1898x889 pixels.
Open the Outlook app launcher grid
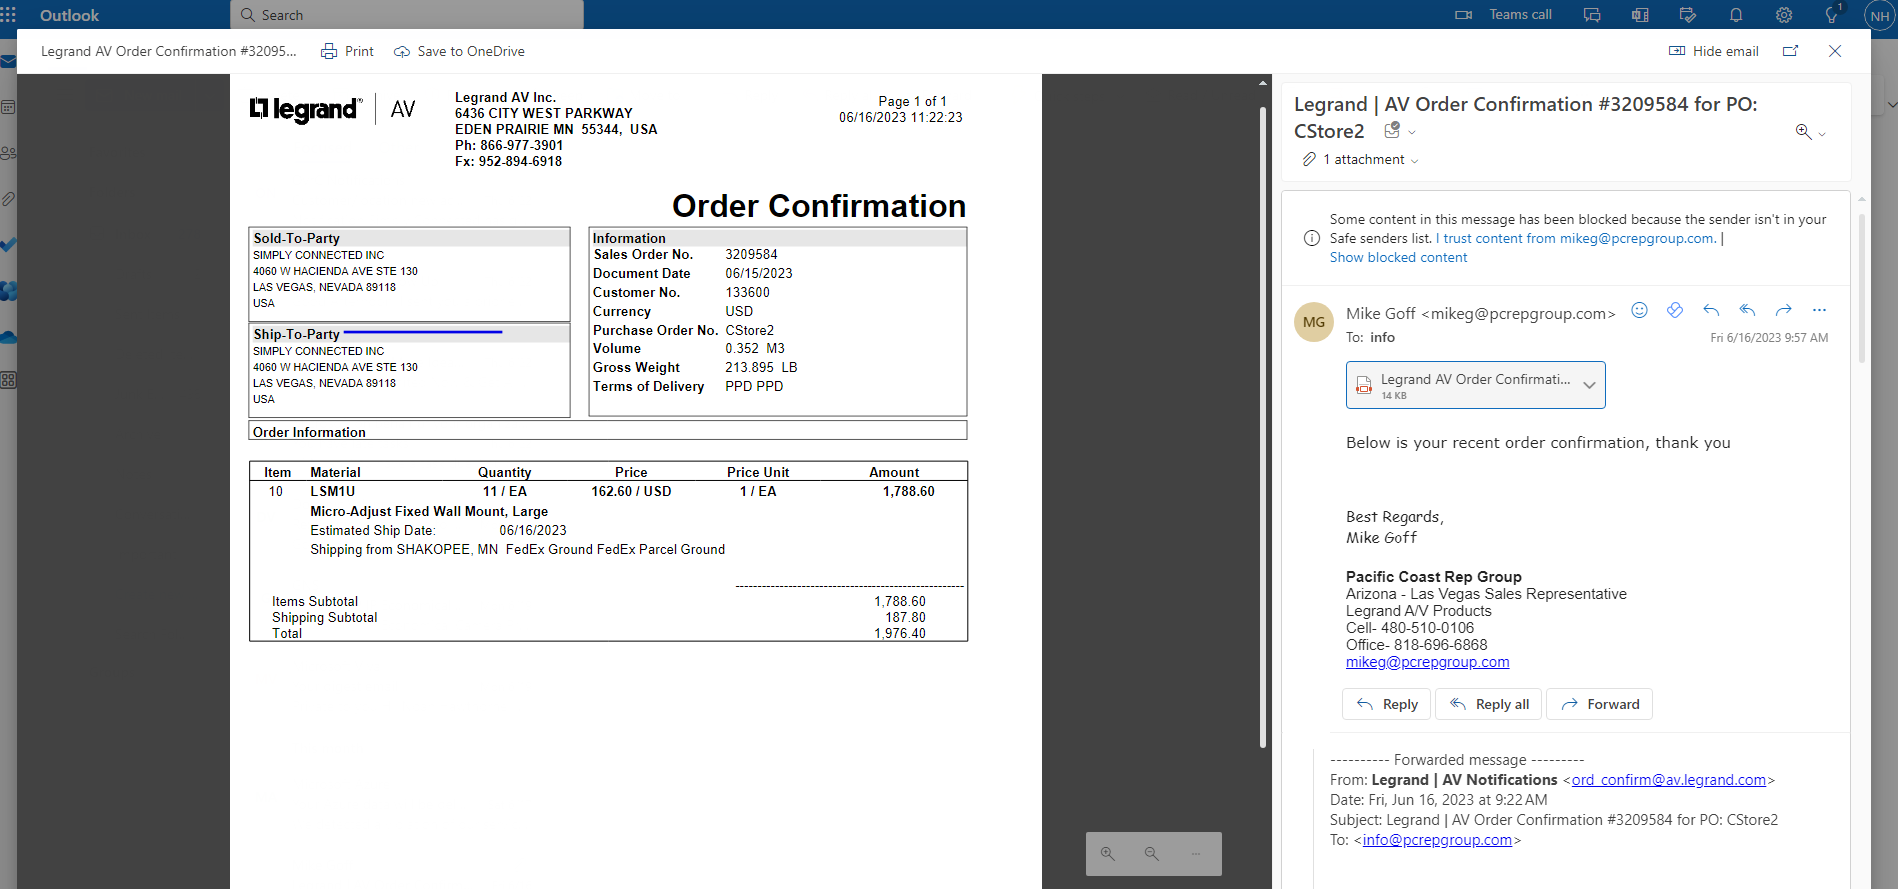pos(9,15)
